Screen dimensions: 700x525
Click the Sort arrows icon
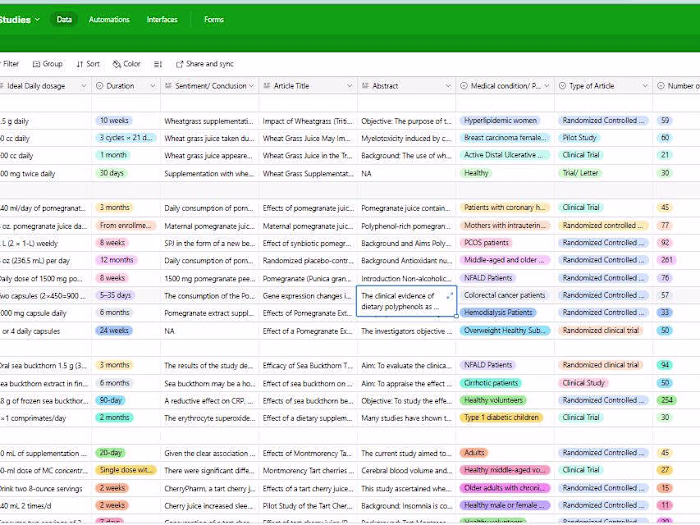[80, 64]
